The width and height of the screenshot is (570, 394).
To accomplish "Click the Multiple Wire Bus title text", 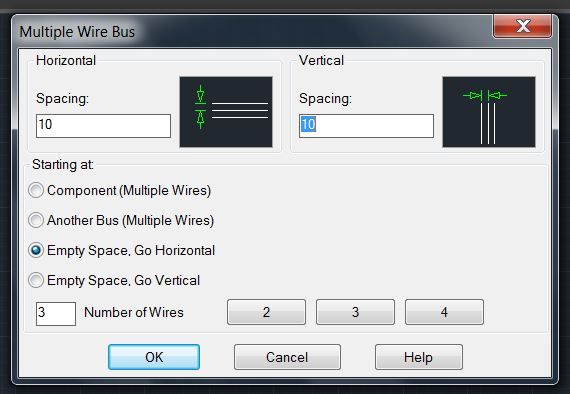I will click(x=77, y=32).
